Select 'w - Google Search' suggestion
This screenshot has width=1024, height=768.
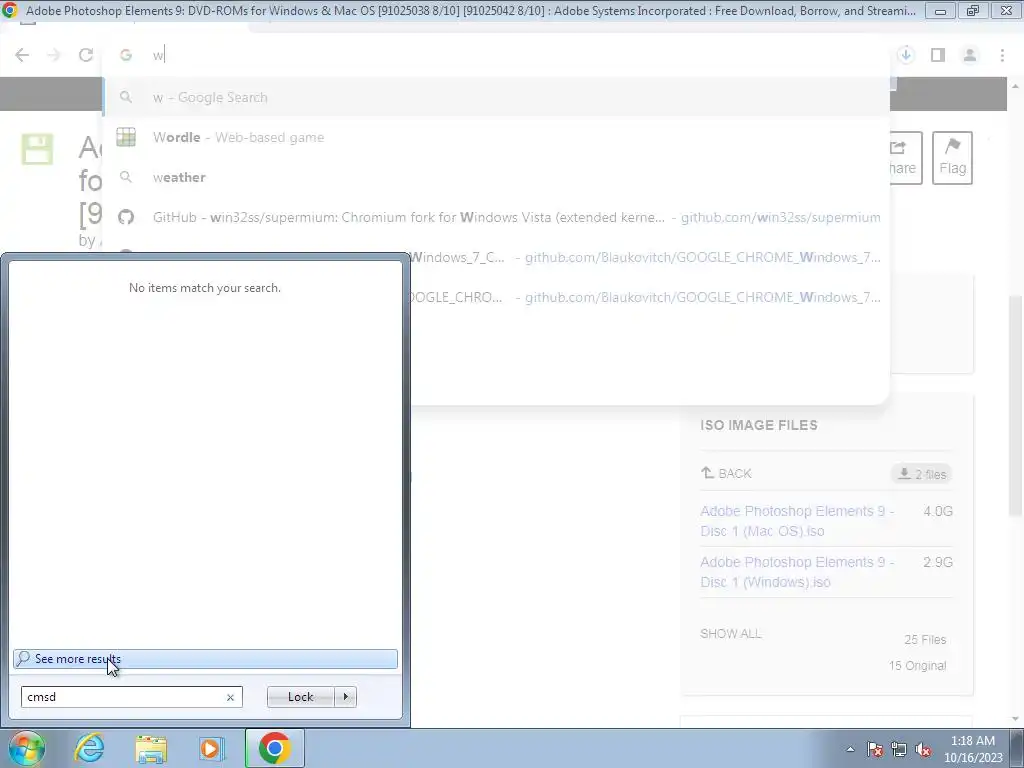click(x=496, y=97)
